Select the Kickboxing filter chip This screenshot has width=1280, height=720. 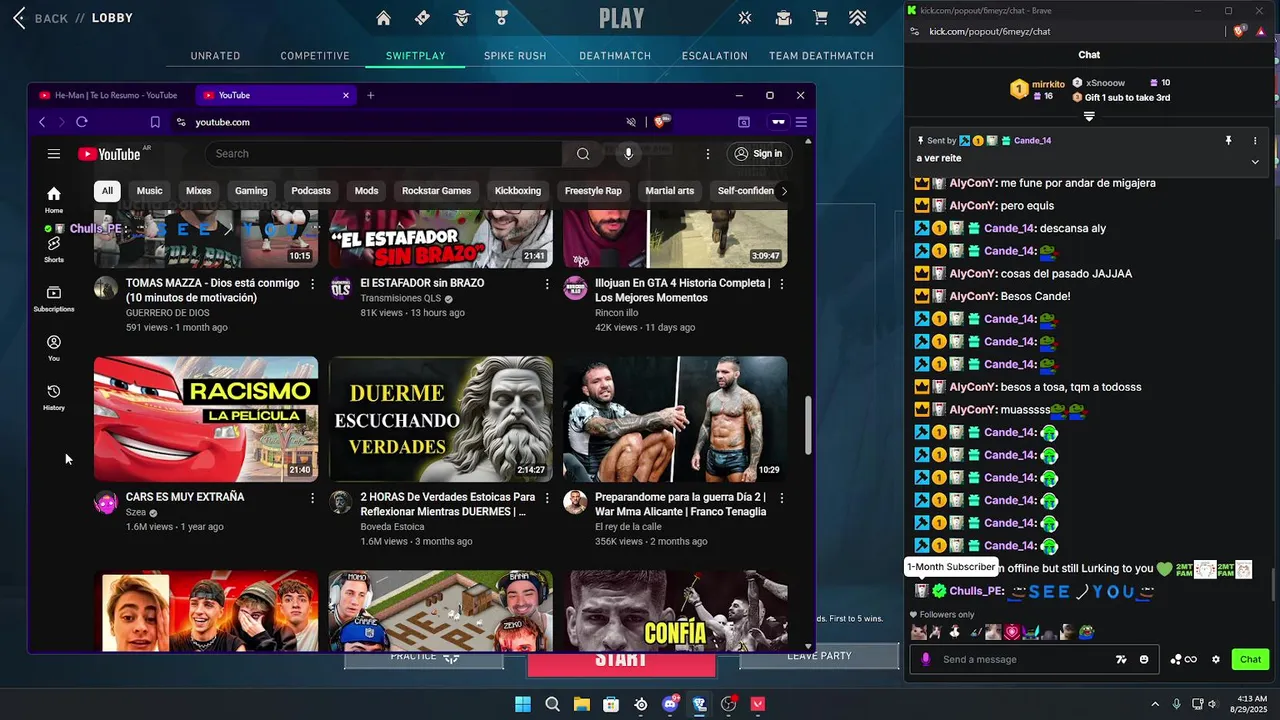[x=518, y=191]
